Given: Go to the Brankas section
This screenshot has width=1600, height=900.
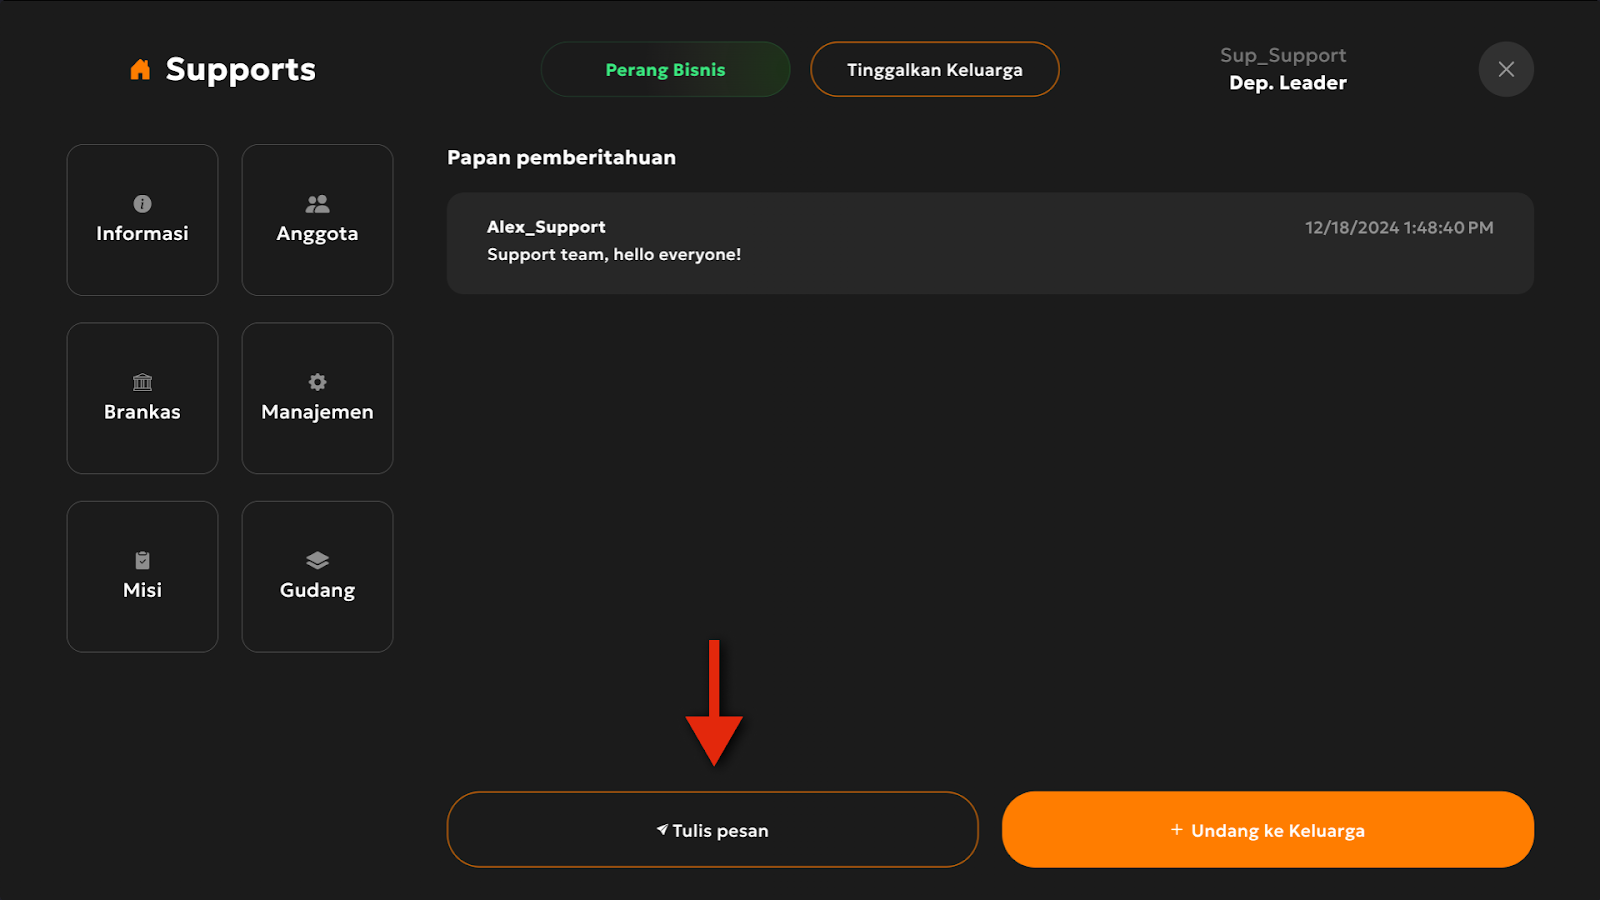Looking at the screenshot, I should 142,398.
